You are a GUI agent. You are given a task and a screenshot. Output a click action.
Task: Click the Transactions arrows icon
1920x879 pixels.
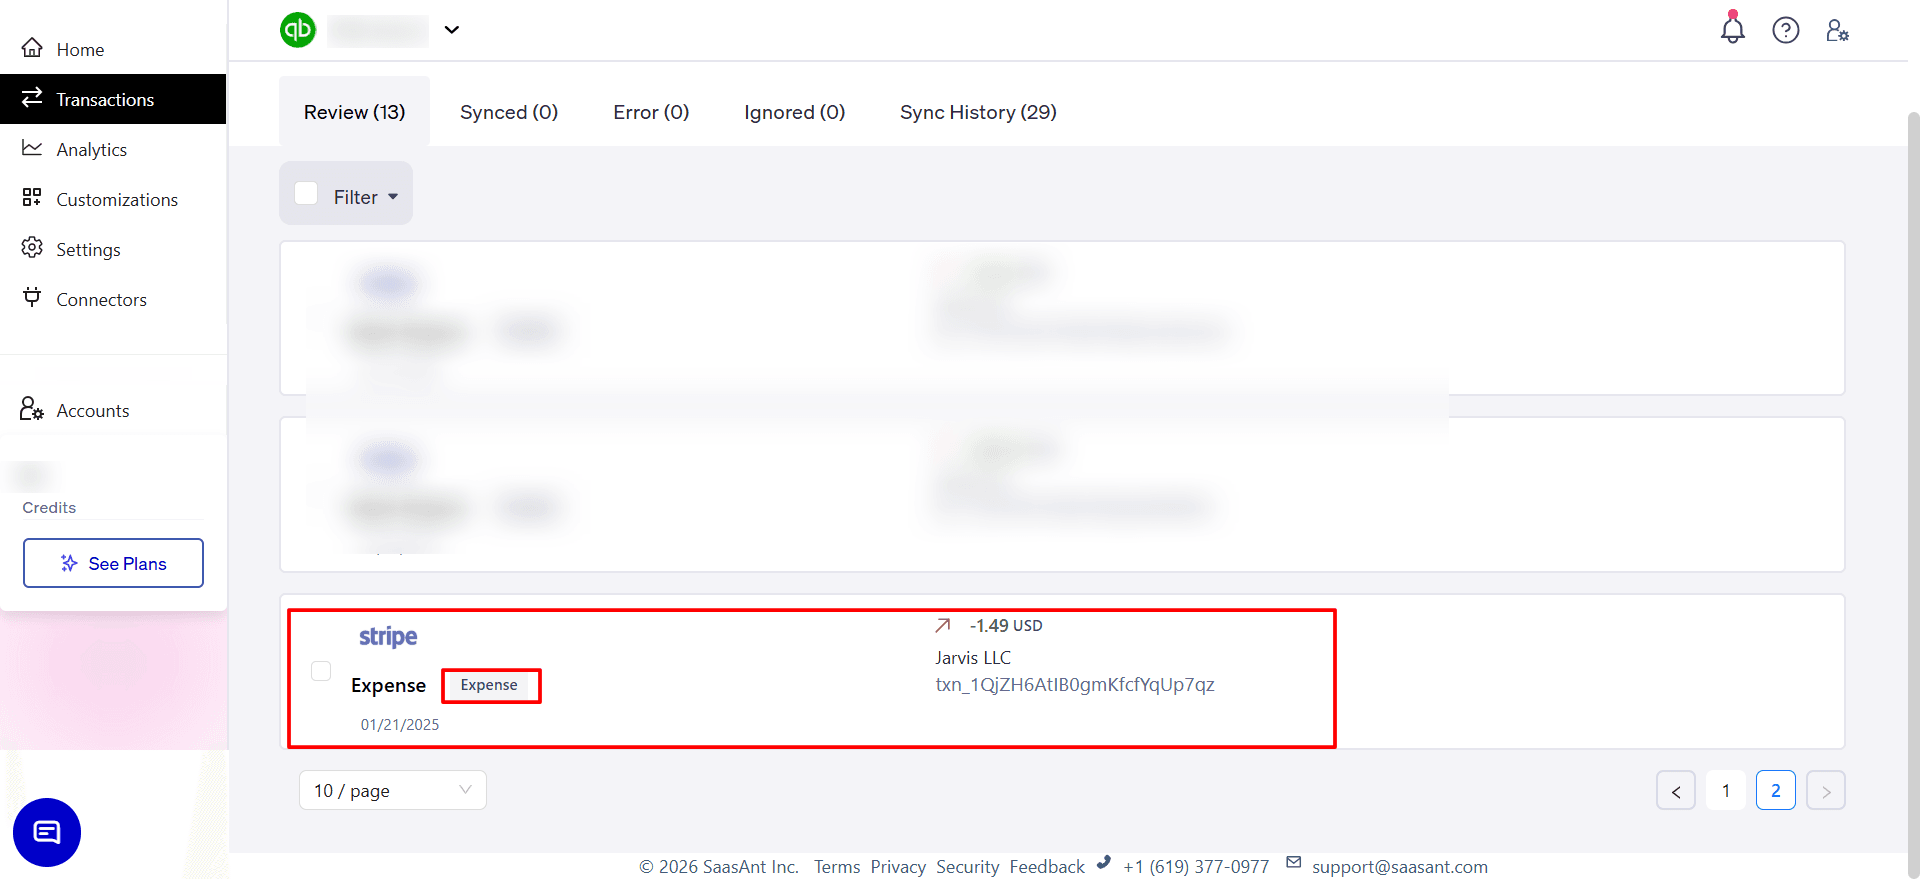point(32,97)
